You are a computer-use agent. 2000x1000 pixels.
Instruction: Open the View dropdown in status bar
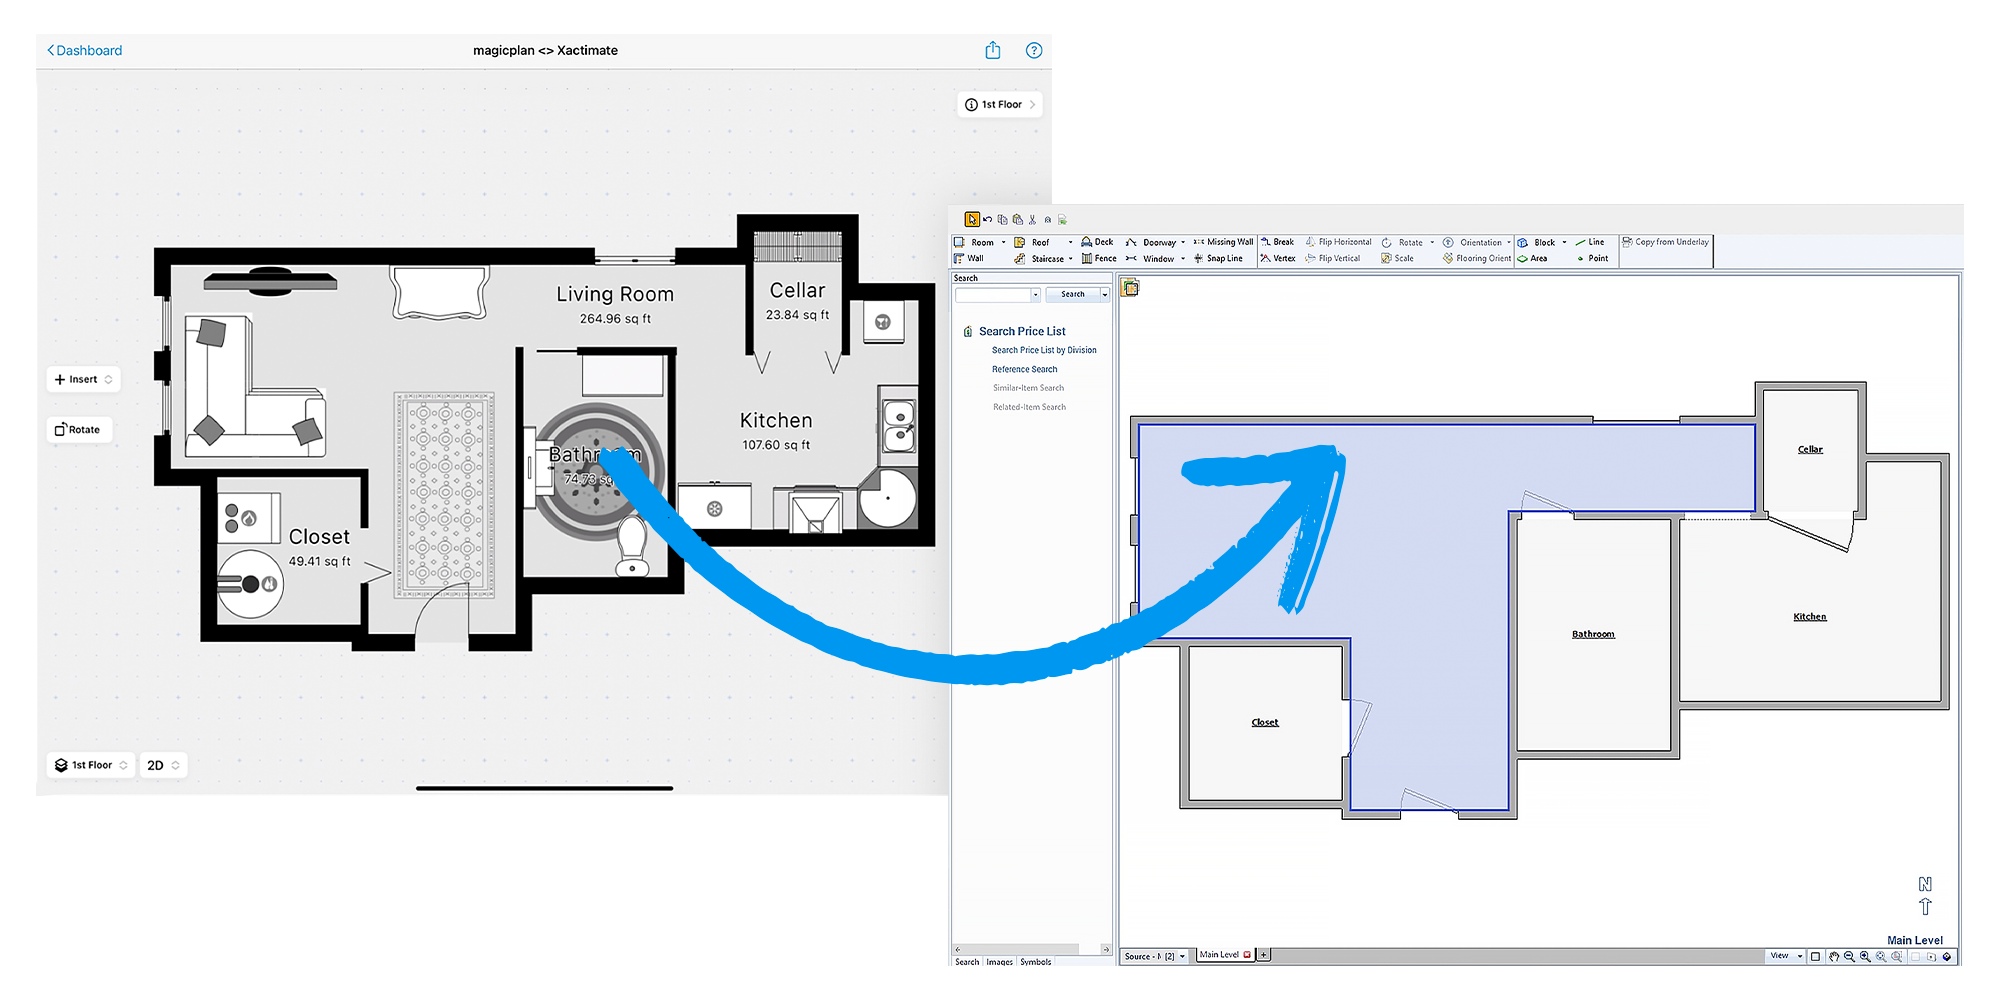click(1785, 956)
